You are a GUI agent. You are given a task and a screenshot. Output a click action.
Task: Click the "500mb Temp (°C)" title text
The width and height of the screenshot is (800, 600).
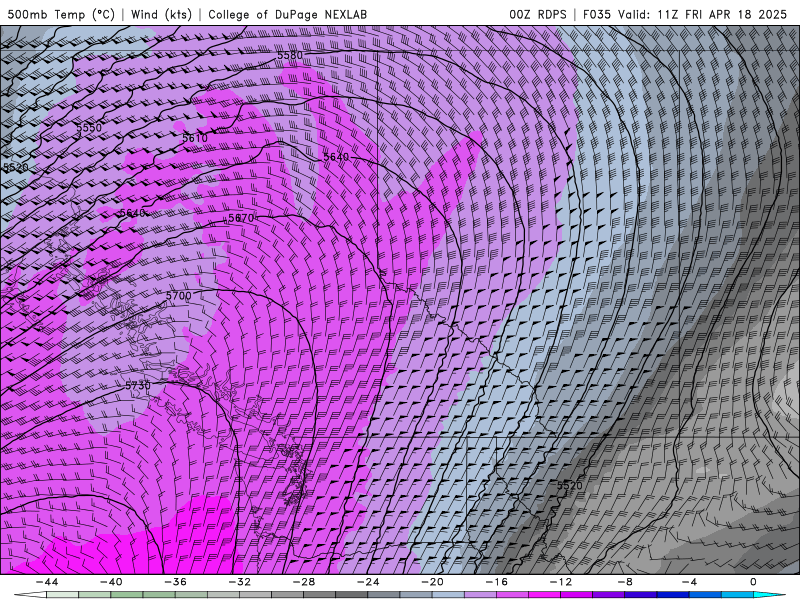tap(61, 14)
